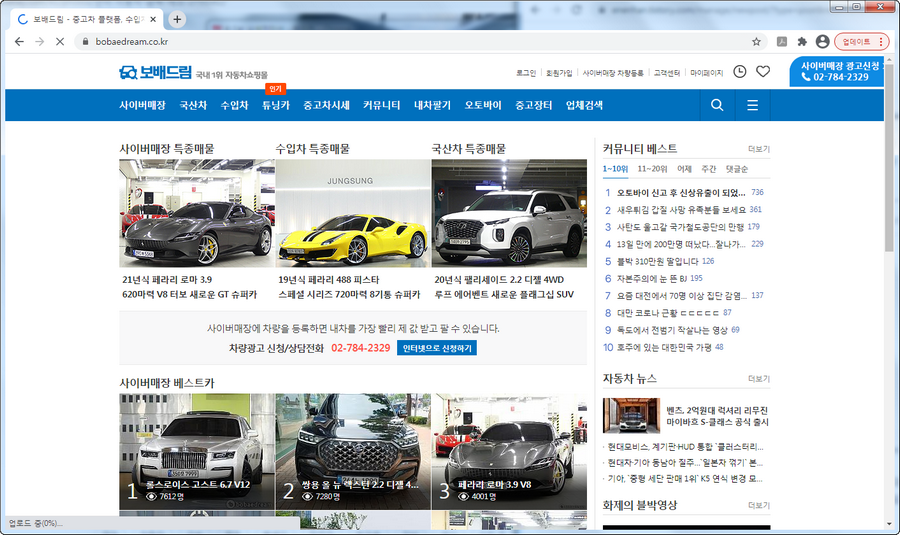The height and width of the screenshot is (535, 900).
Task: Open post 요즘 대전에서 70명 이상 집단 감염
Action: point(681,296)
